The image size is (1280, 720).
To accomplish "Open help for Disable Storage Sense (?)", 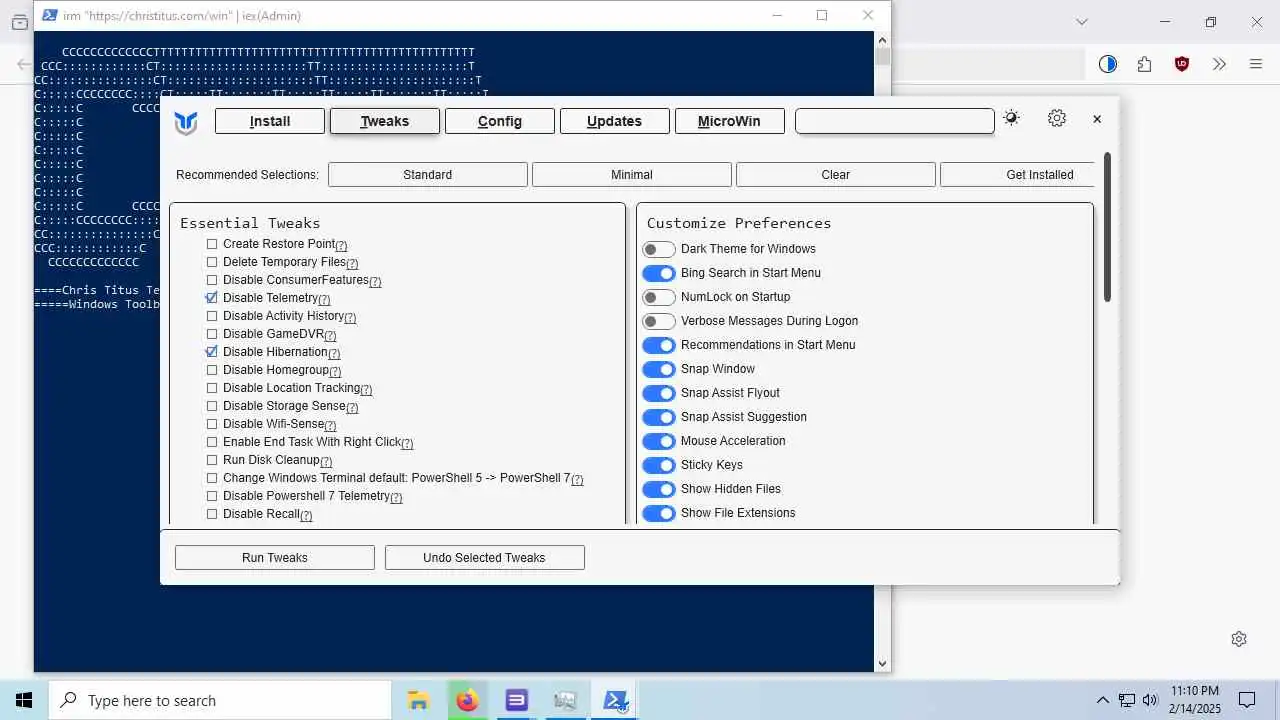I will point(352,408).
